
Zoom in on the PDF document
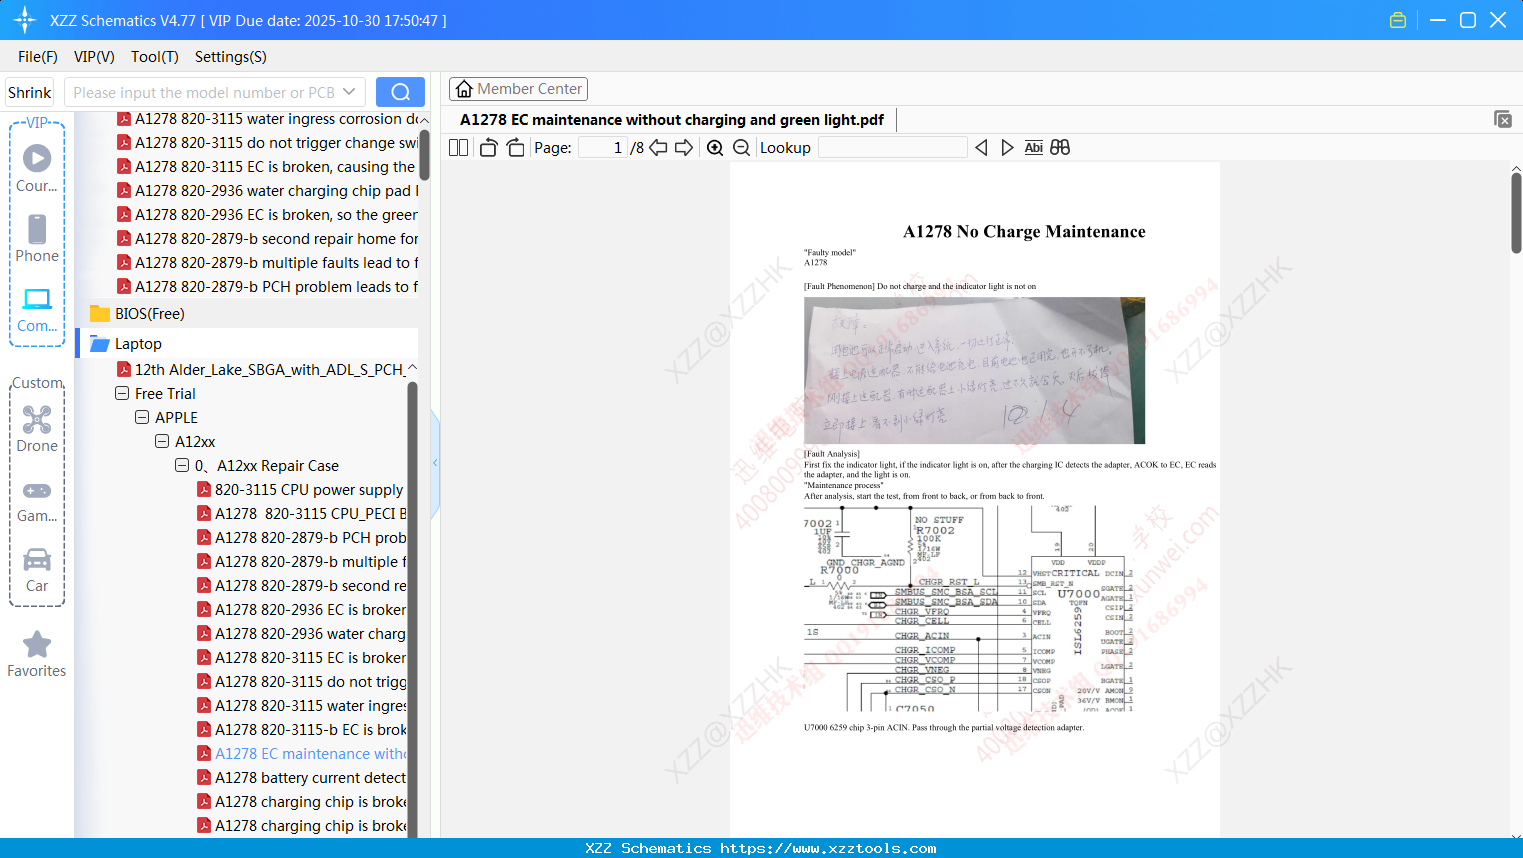pos(715,148)
